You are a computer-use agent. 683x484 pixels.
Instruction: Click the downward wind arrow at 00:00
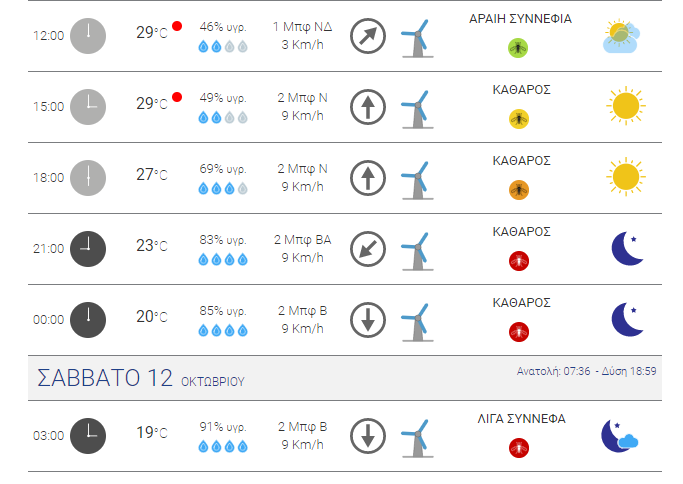point(368,320)
